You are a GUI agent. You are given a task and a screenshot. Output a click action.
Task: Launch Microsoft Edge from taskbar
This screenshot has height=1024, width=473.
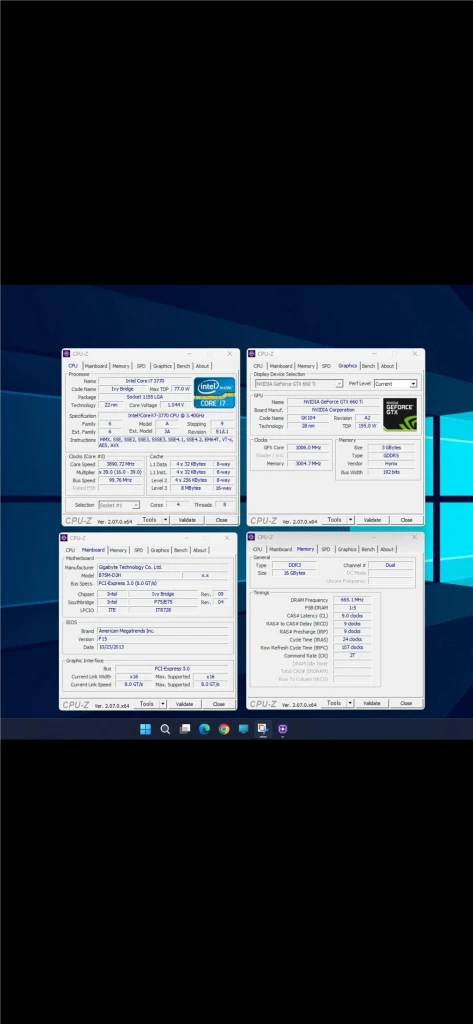[x=204, y=729]
